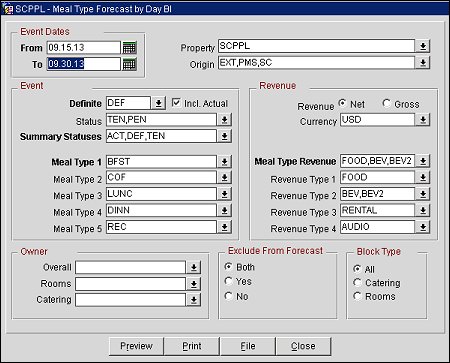Click the Meal Type 4 field DINN
Viewport: 450px width, 363px height.
[161, 211]
